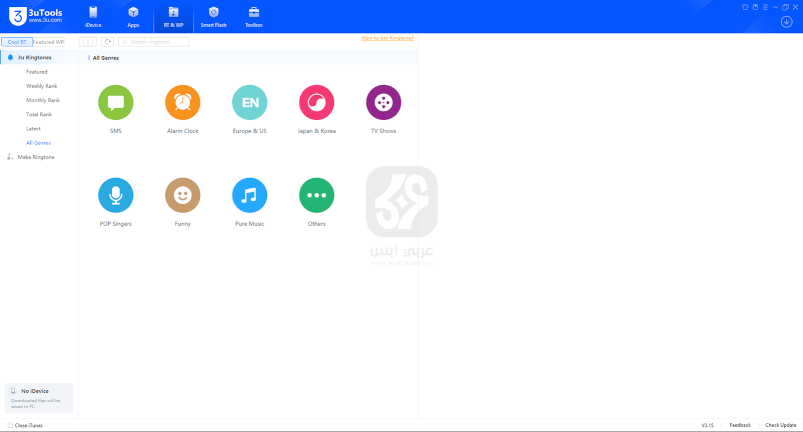Click the Check Update button
This screenshot has width=803, height=432.
pos(780,425)
